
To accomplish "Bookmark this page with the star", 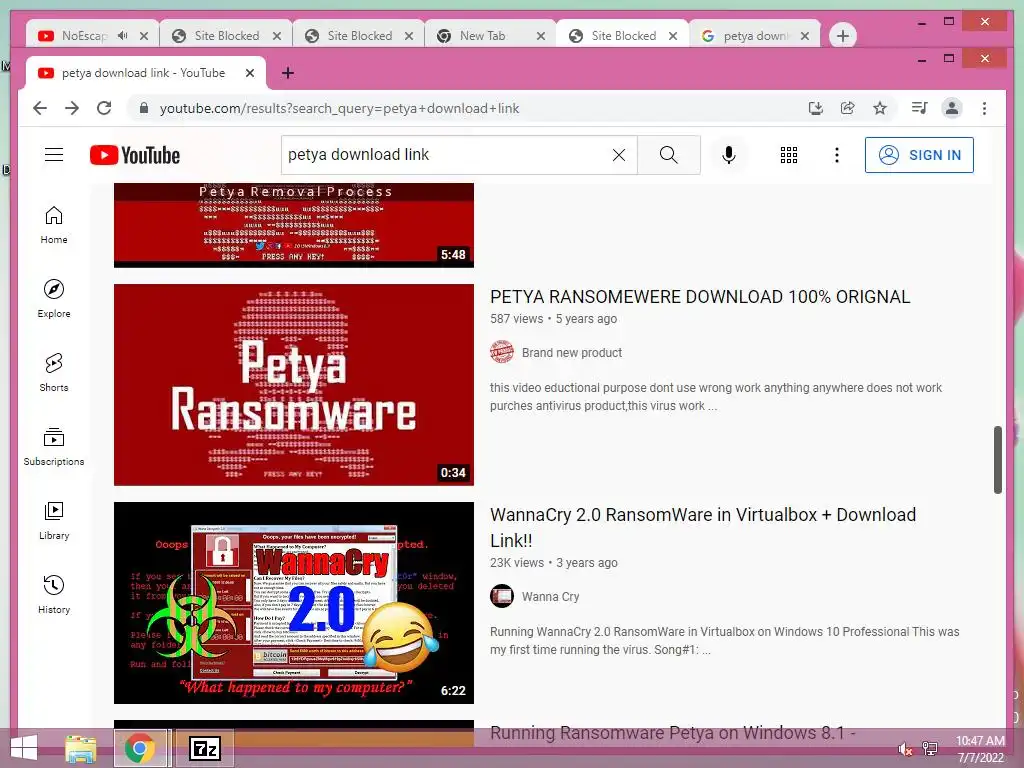I will [x=880, y=108].
